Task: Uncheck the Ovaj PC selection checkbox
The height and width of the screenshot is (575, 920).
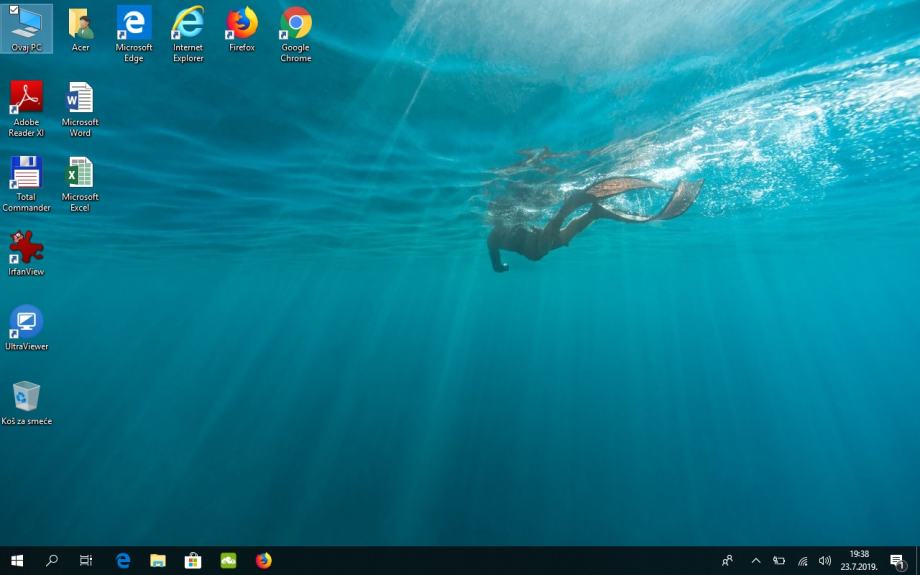Action: [14, 10]
